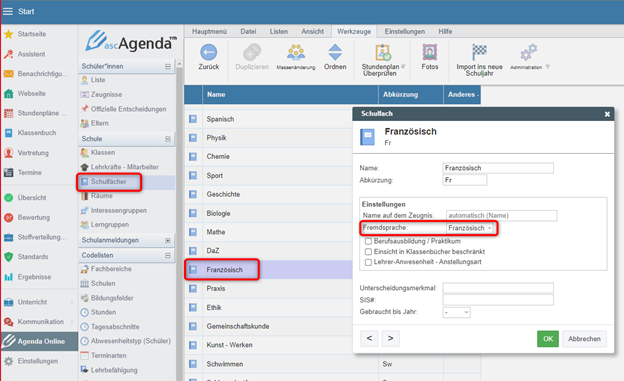Collapse the Schule section
Image resolution: width=624 pixels, height=381 pixels.
pos(168,139)
